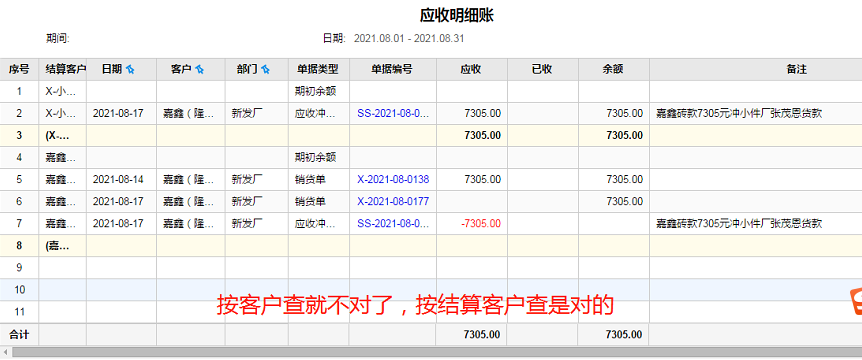Click the date range 2021.08.01 - 2021.08.31
The height and width of the screenshot is (360, 862).
[410, 39]
